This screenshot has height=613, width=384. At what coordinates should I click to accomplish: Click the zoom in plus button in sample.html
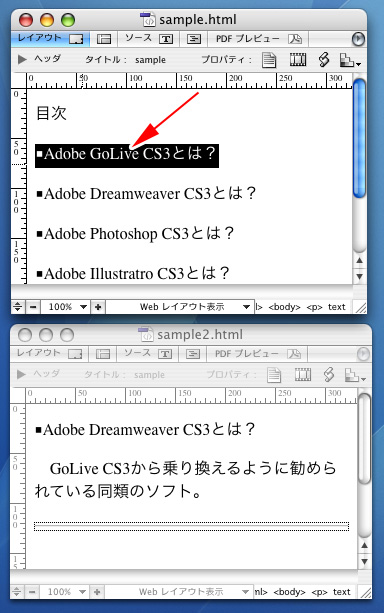98,307
